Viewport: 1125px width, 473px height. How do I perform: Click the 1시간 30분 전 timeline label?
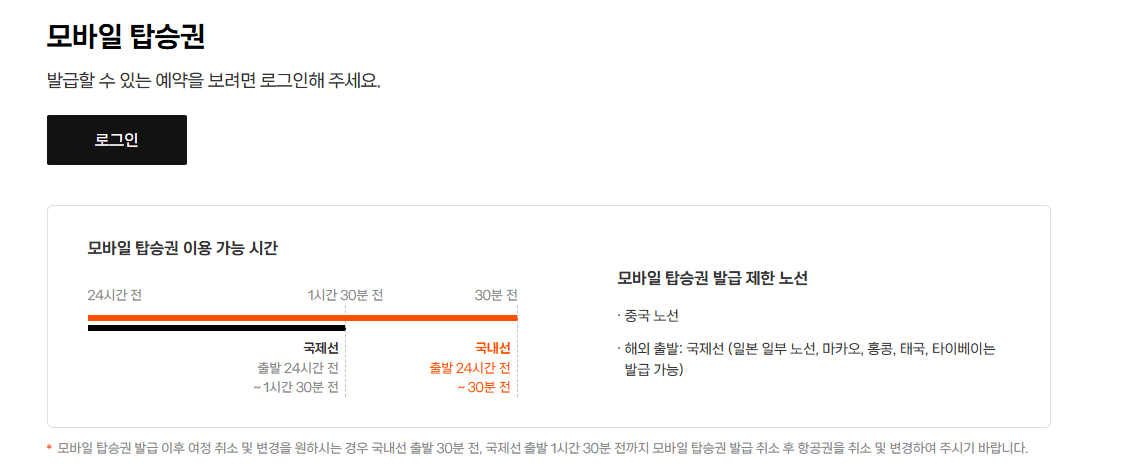click(x=345, y=296)
